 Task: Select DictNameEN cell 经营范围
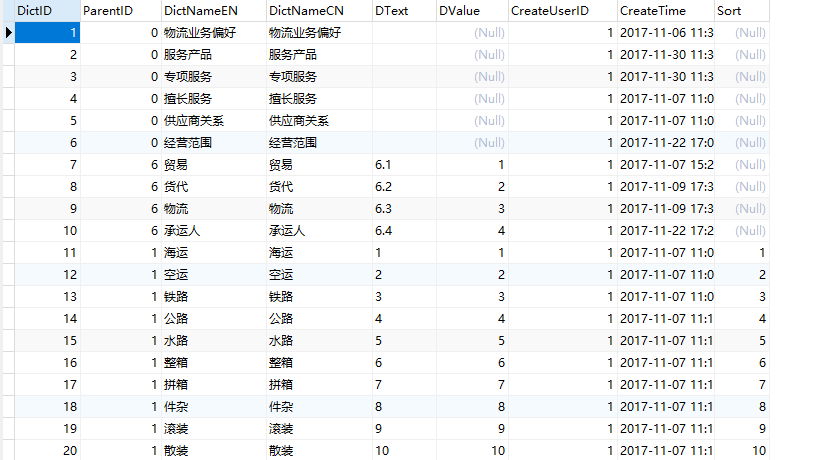(x=214, y=143)
